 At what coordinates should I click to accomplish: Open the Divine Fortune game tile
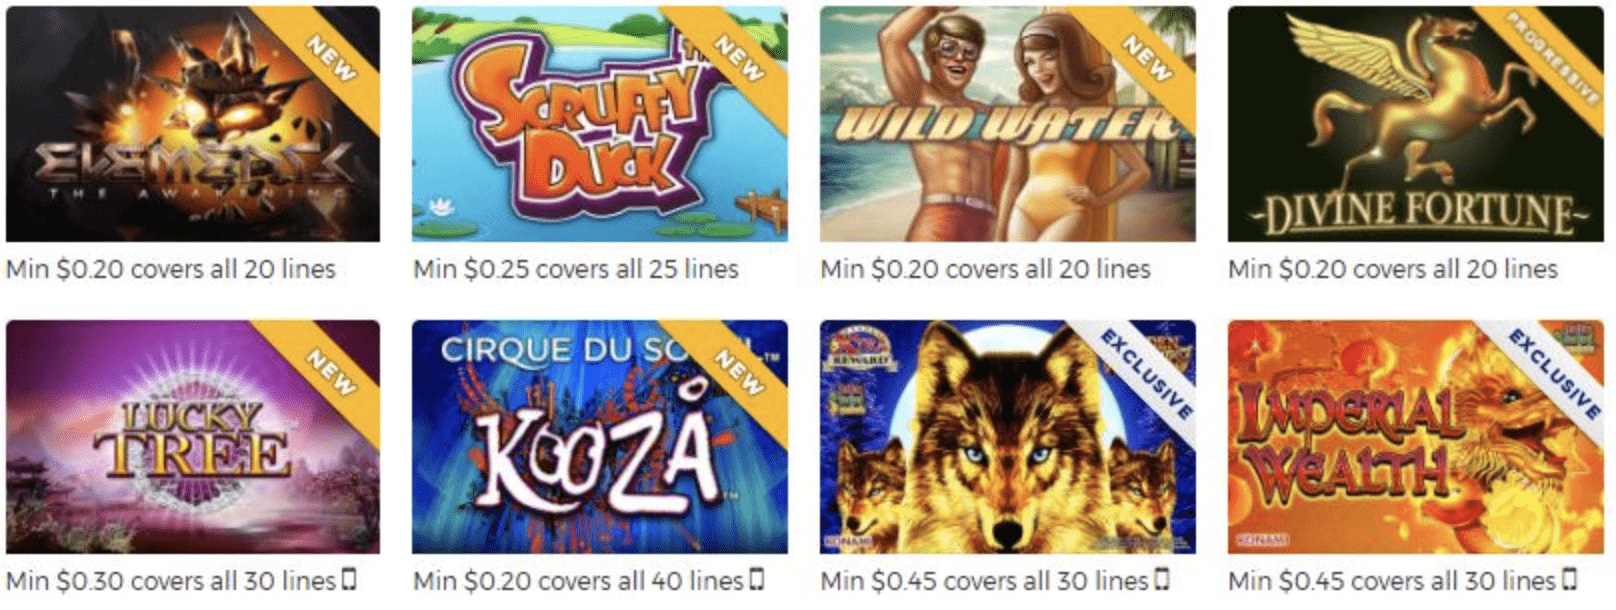(x=1416, y=124)
